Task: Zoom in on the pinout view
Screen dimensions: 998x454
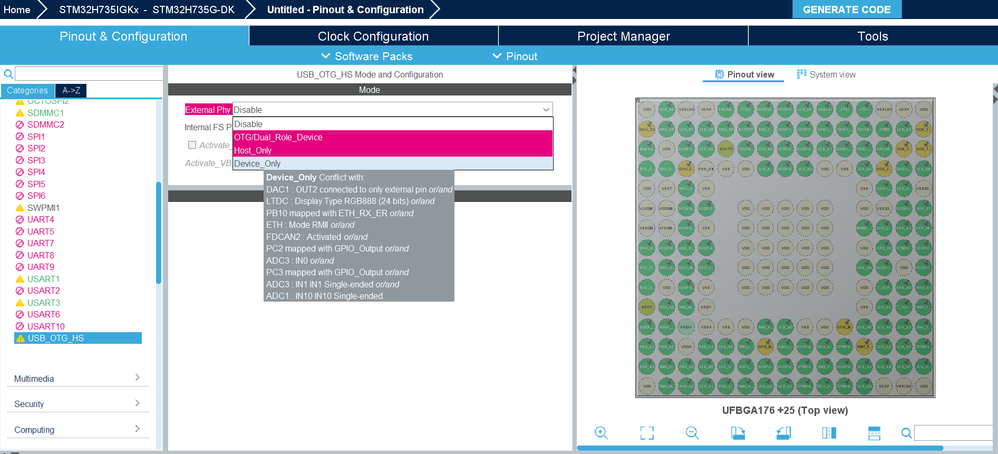Action: [x=601, y=433]
